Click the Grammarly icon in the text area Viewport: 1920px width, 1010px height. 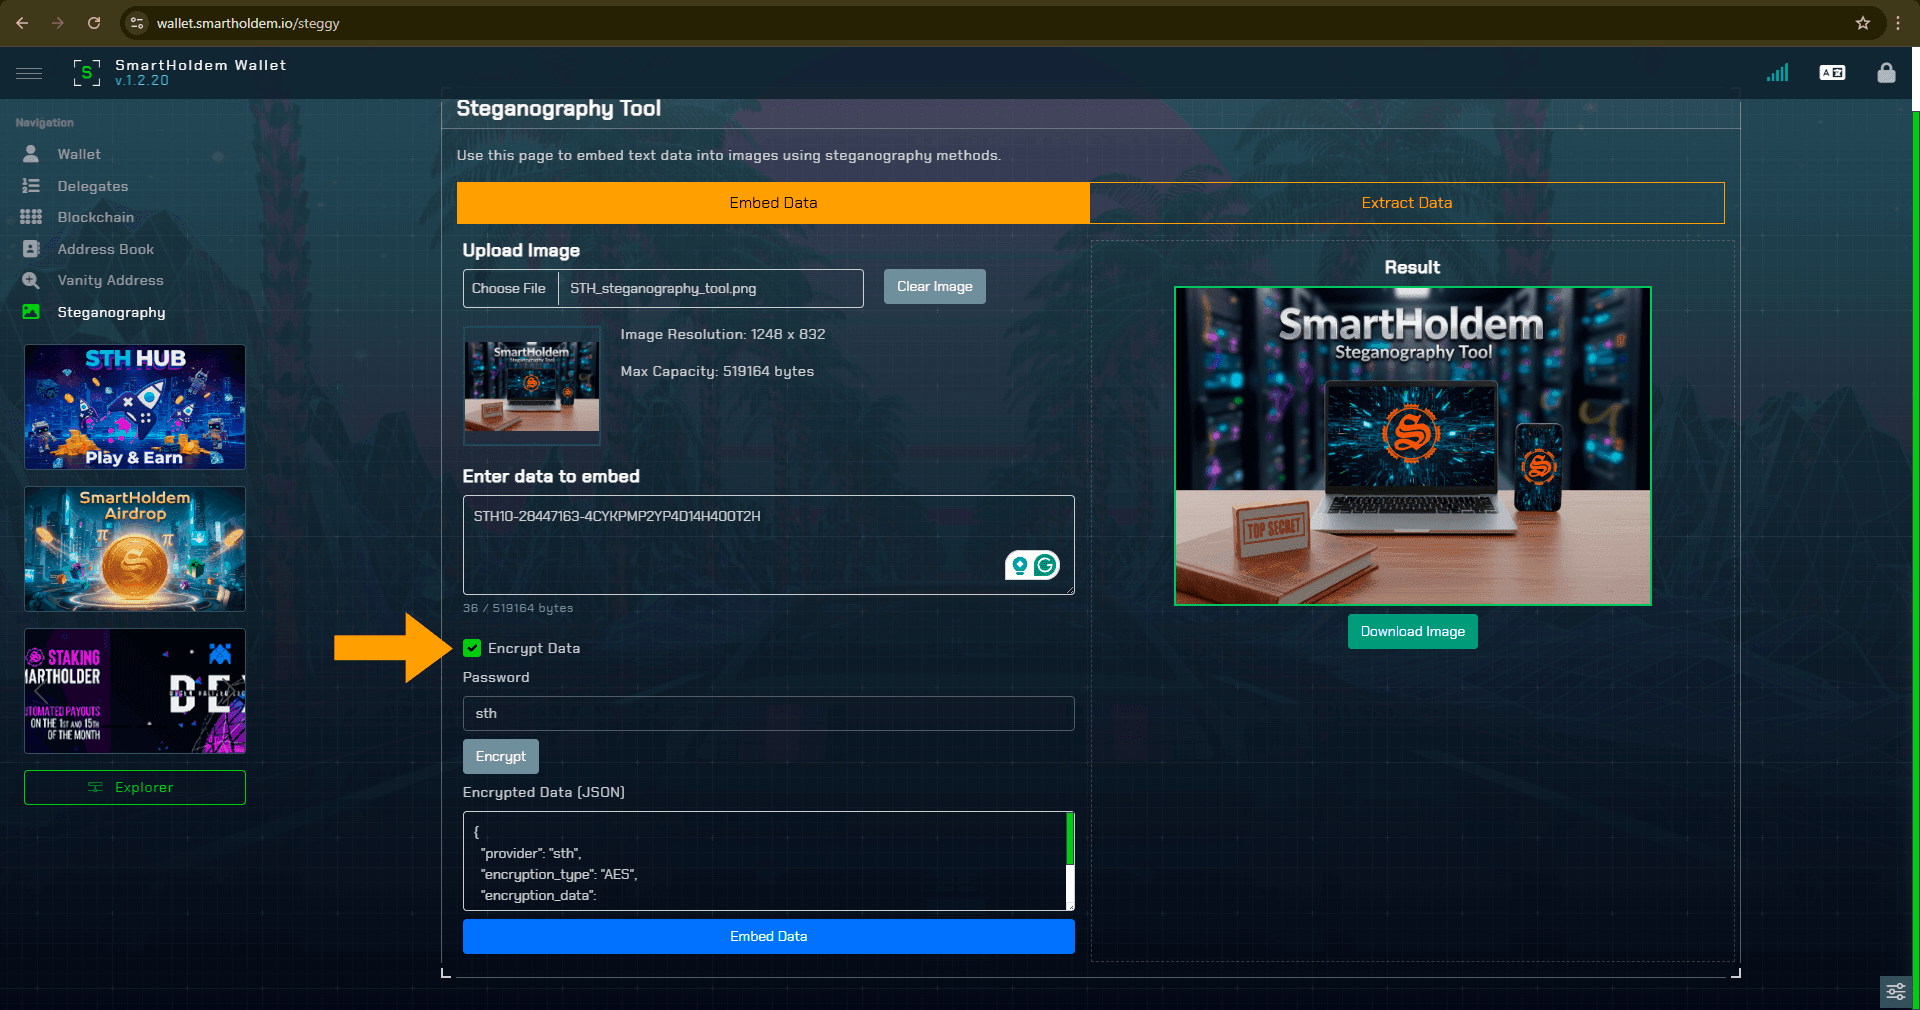coord(1045,566)
